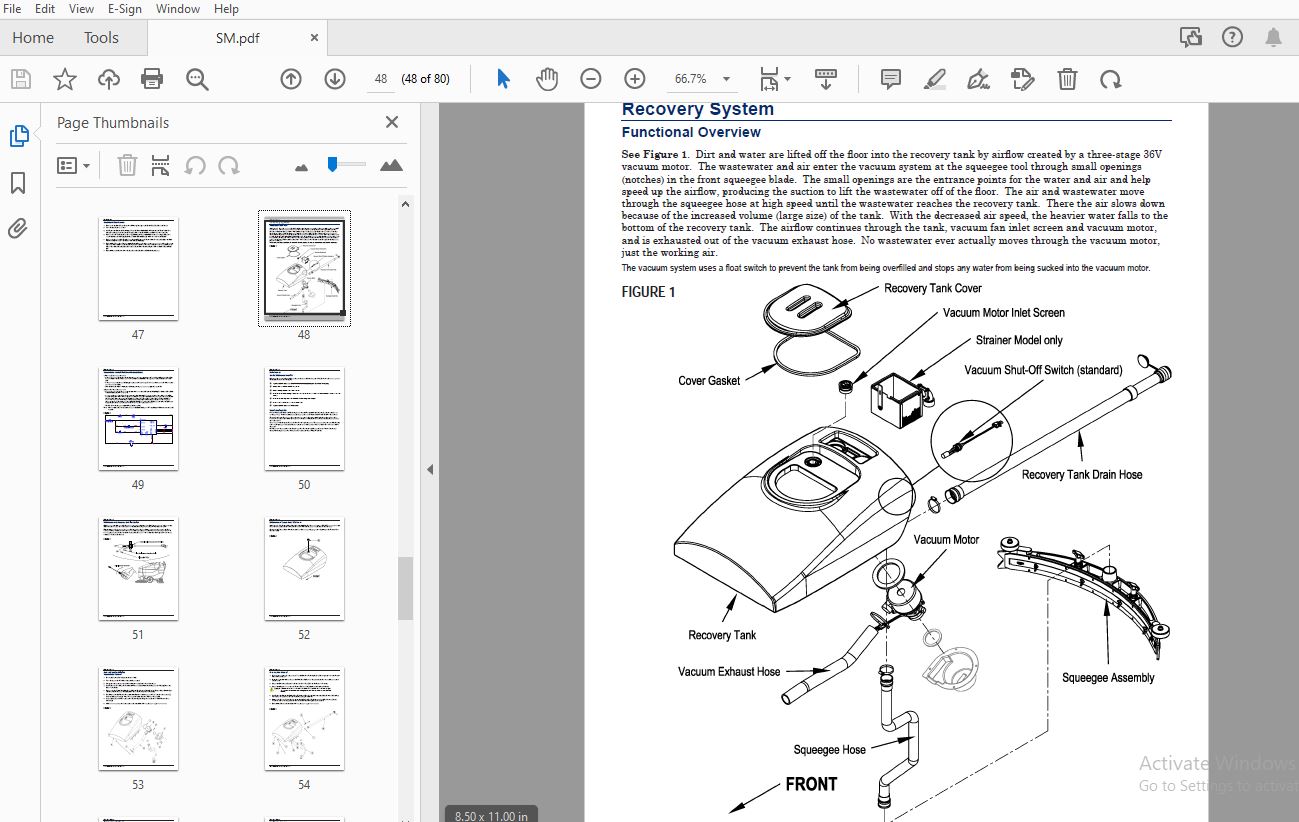Screen dimensions: 1299x822
Task: Open the Sign document tool
Action: (979, 79)
